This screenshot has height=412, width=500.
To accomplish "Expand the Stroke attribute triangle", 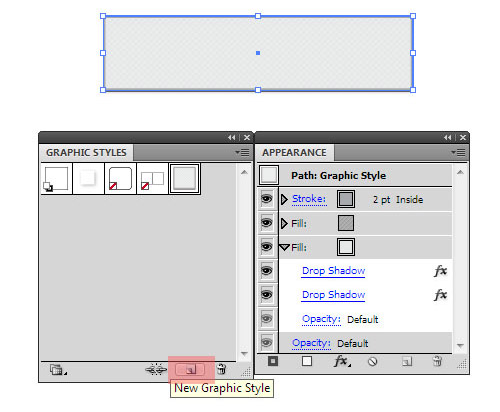I will (284, 199).
